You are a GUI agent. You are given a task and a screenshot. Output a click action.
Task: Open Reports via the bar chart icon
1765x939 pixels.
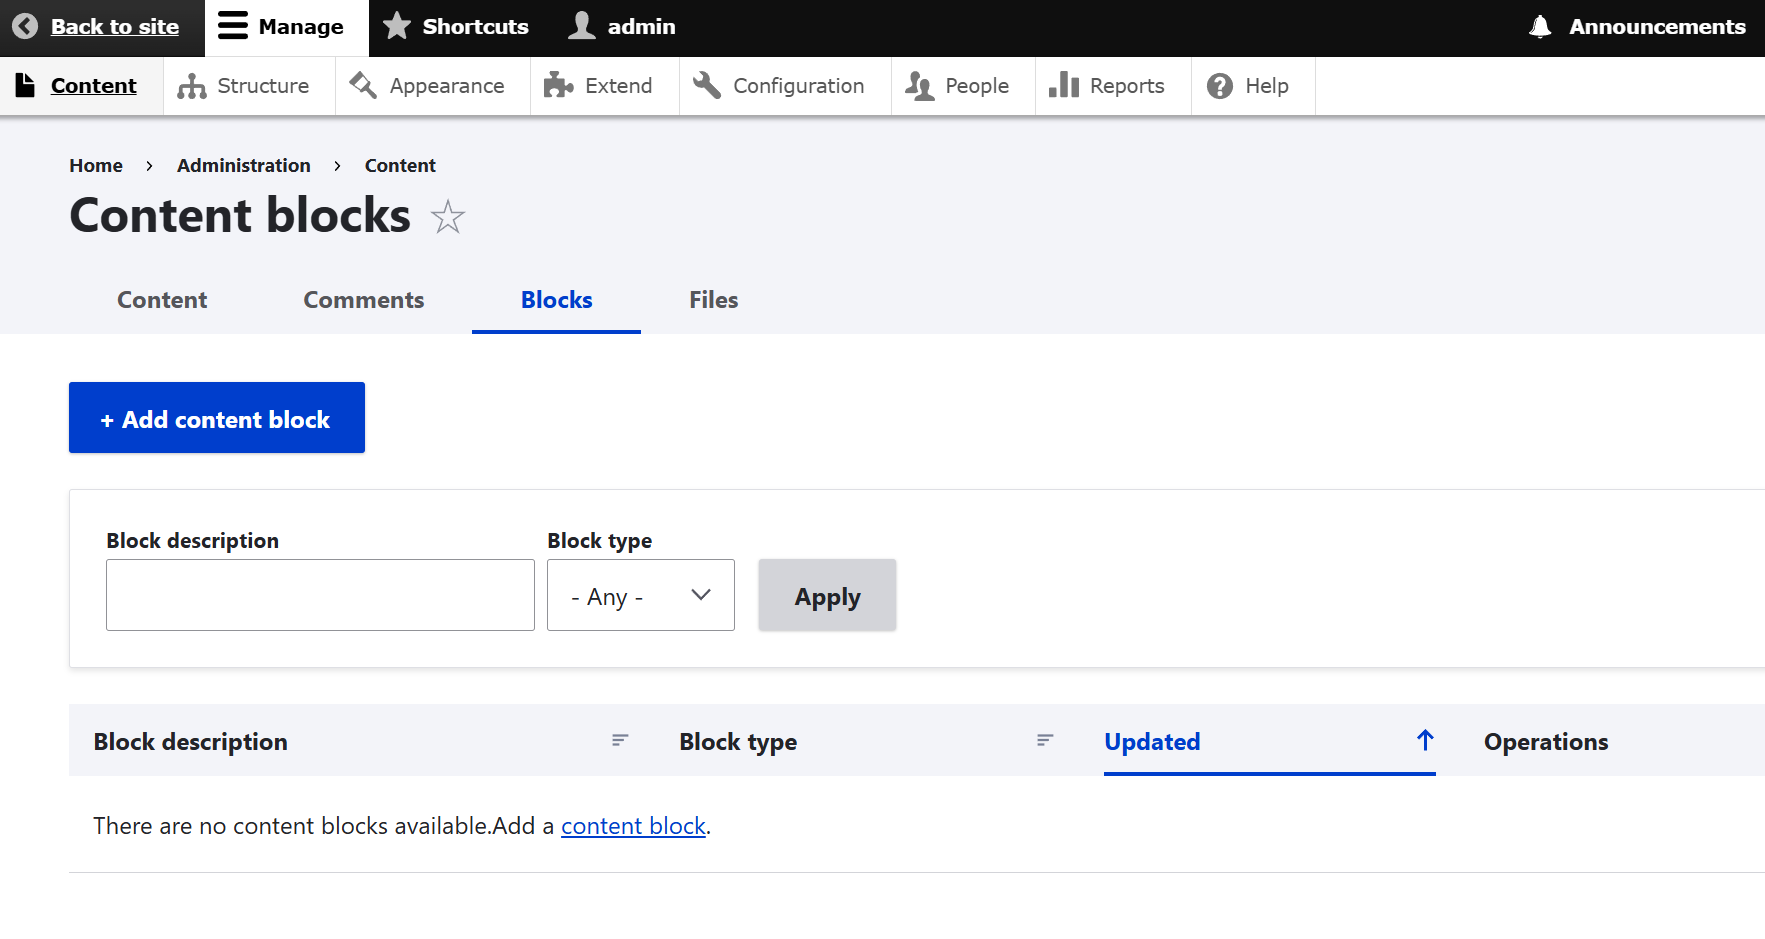click(x=1063, y=86)
